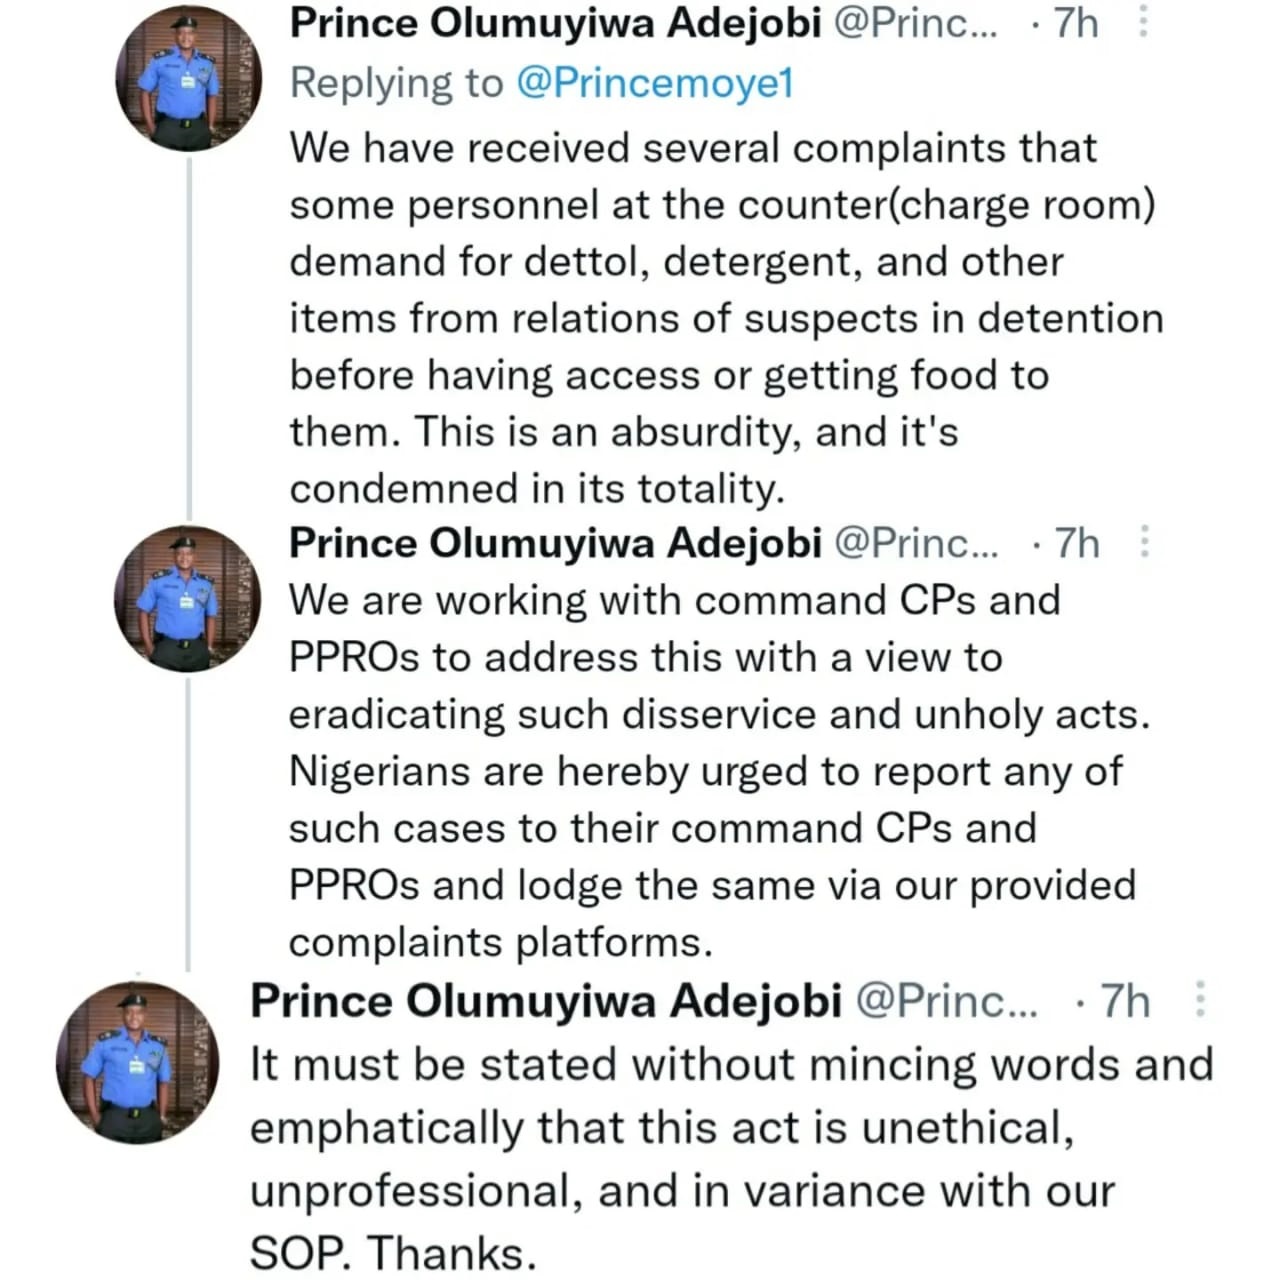Open the tweet urging Nigerians to report cases
Viewport: 1280px width, 1280px height.
pos(700,771)
